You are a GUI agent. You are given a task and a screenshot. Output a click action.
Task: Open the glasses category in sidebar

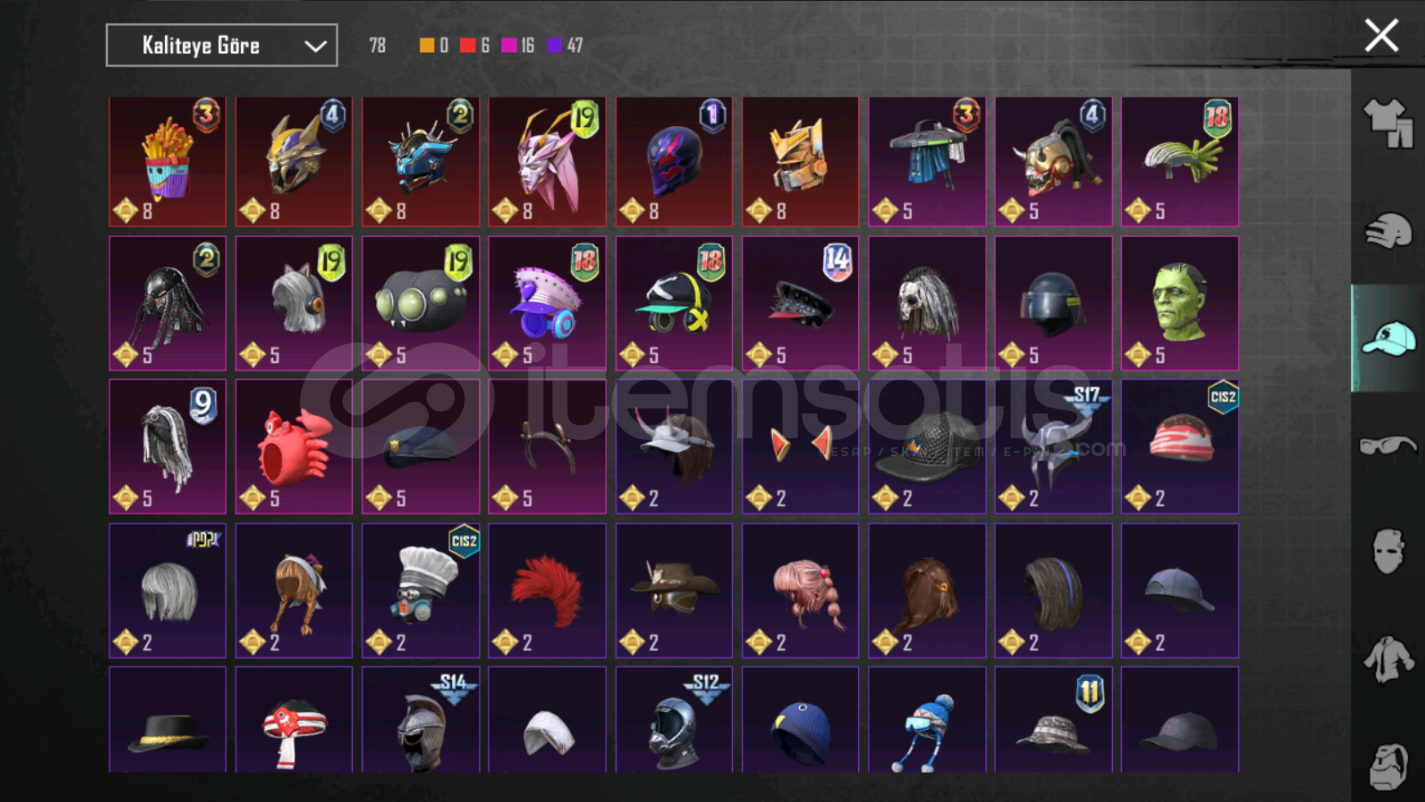pos(1389,445)
